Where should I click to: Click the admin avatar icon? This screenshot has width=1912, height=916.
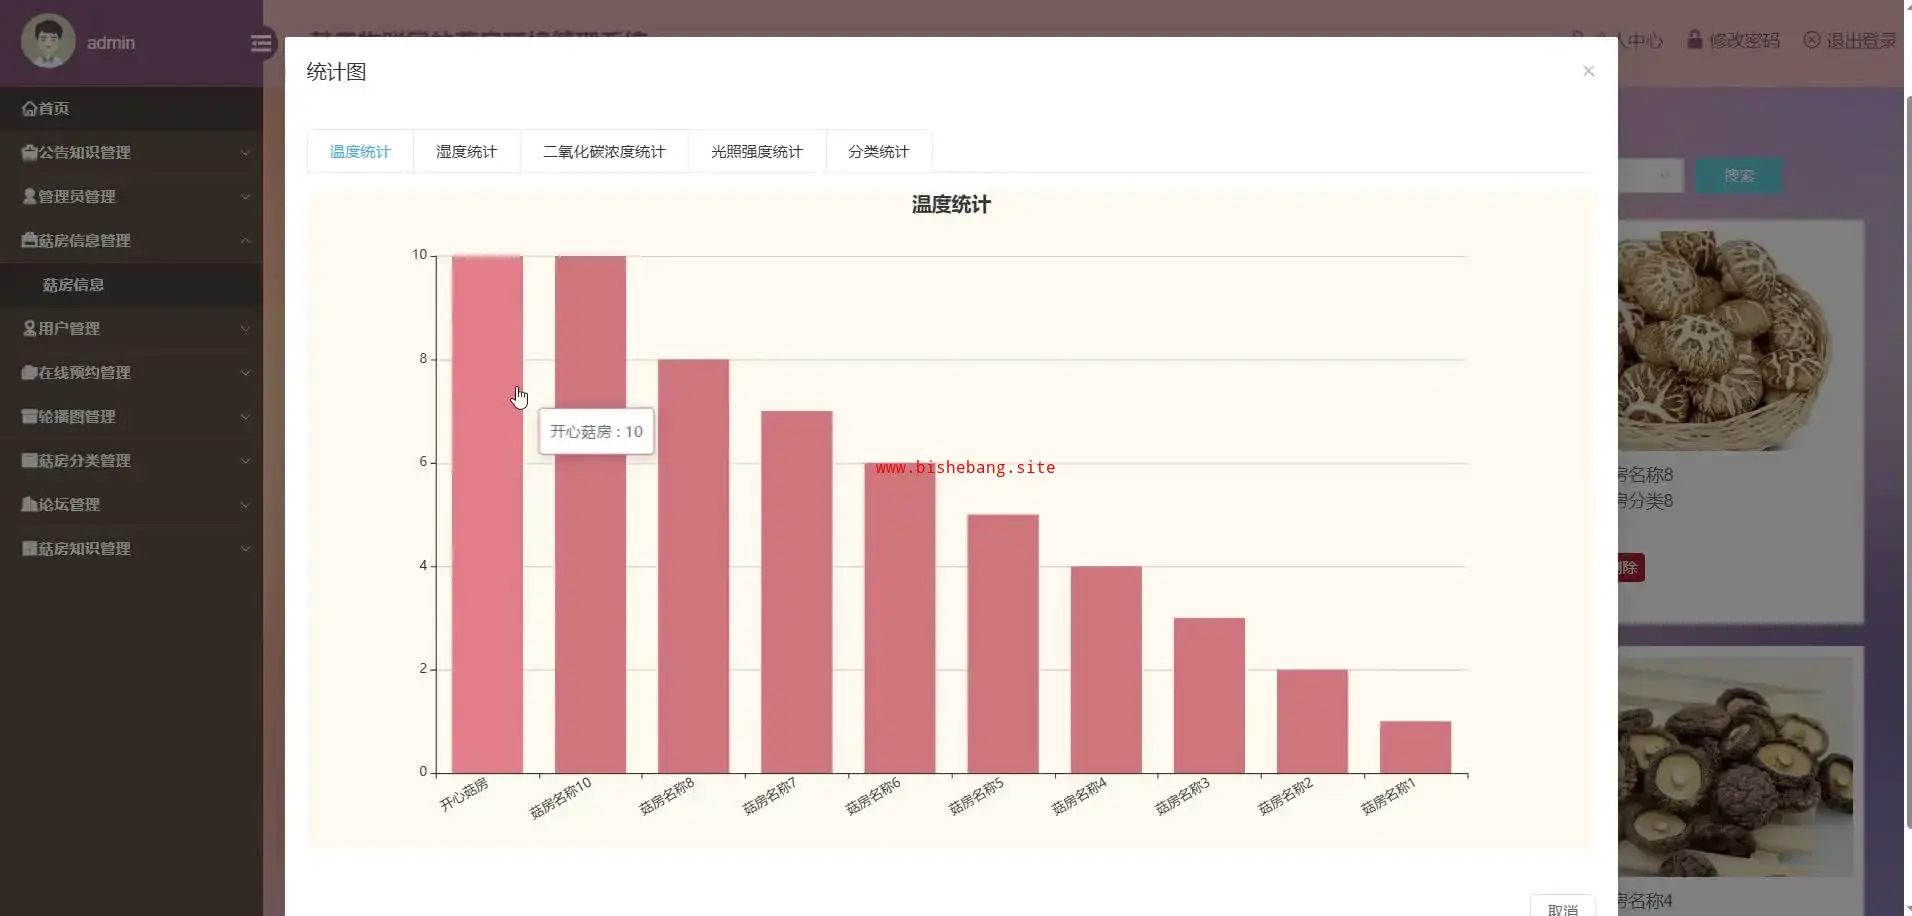(47, 42)
